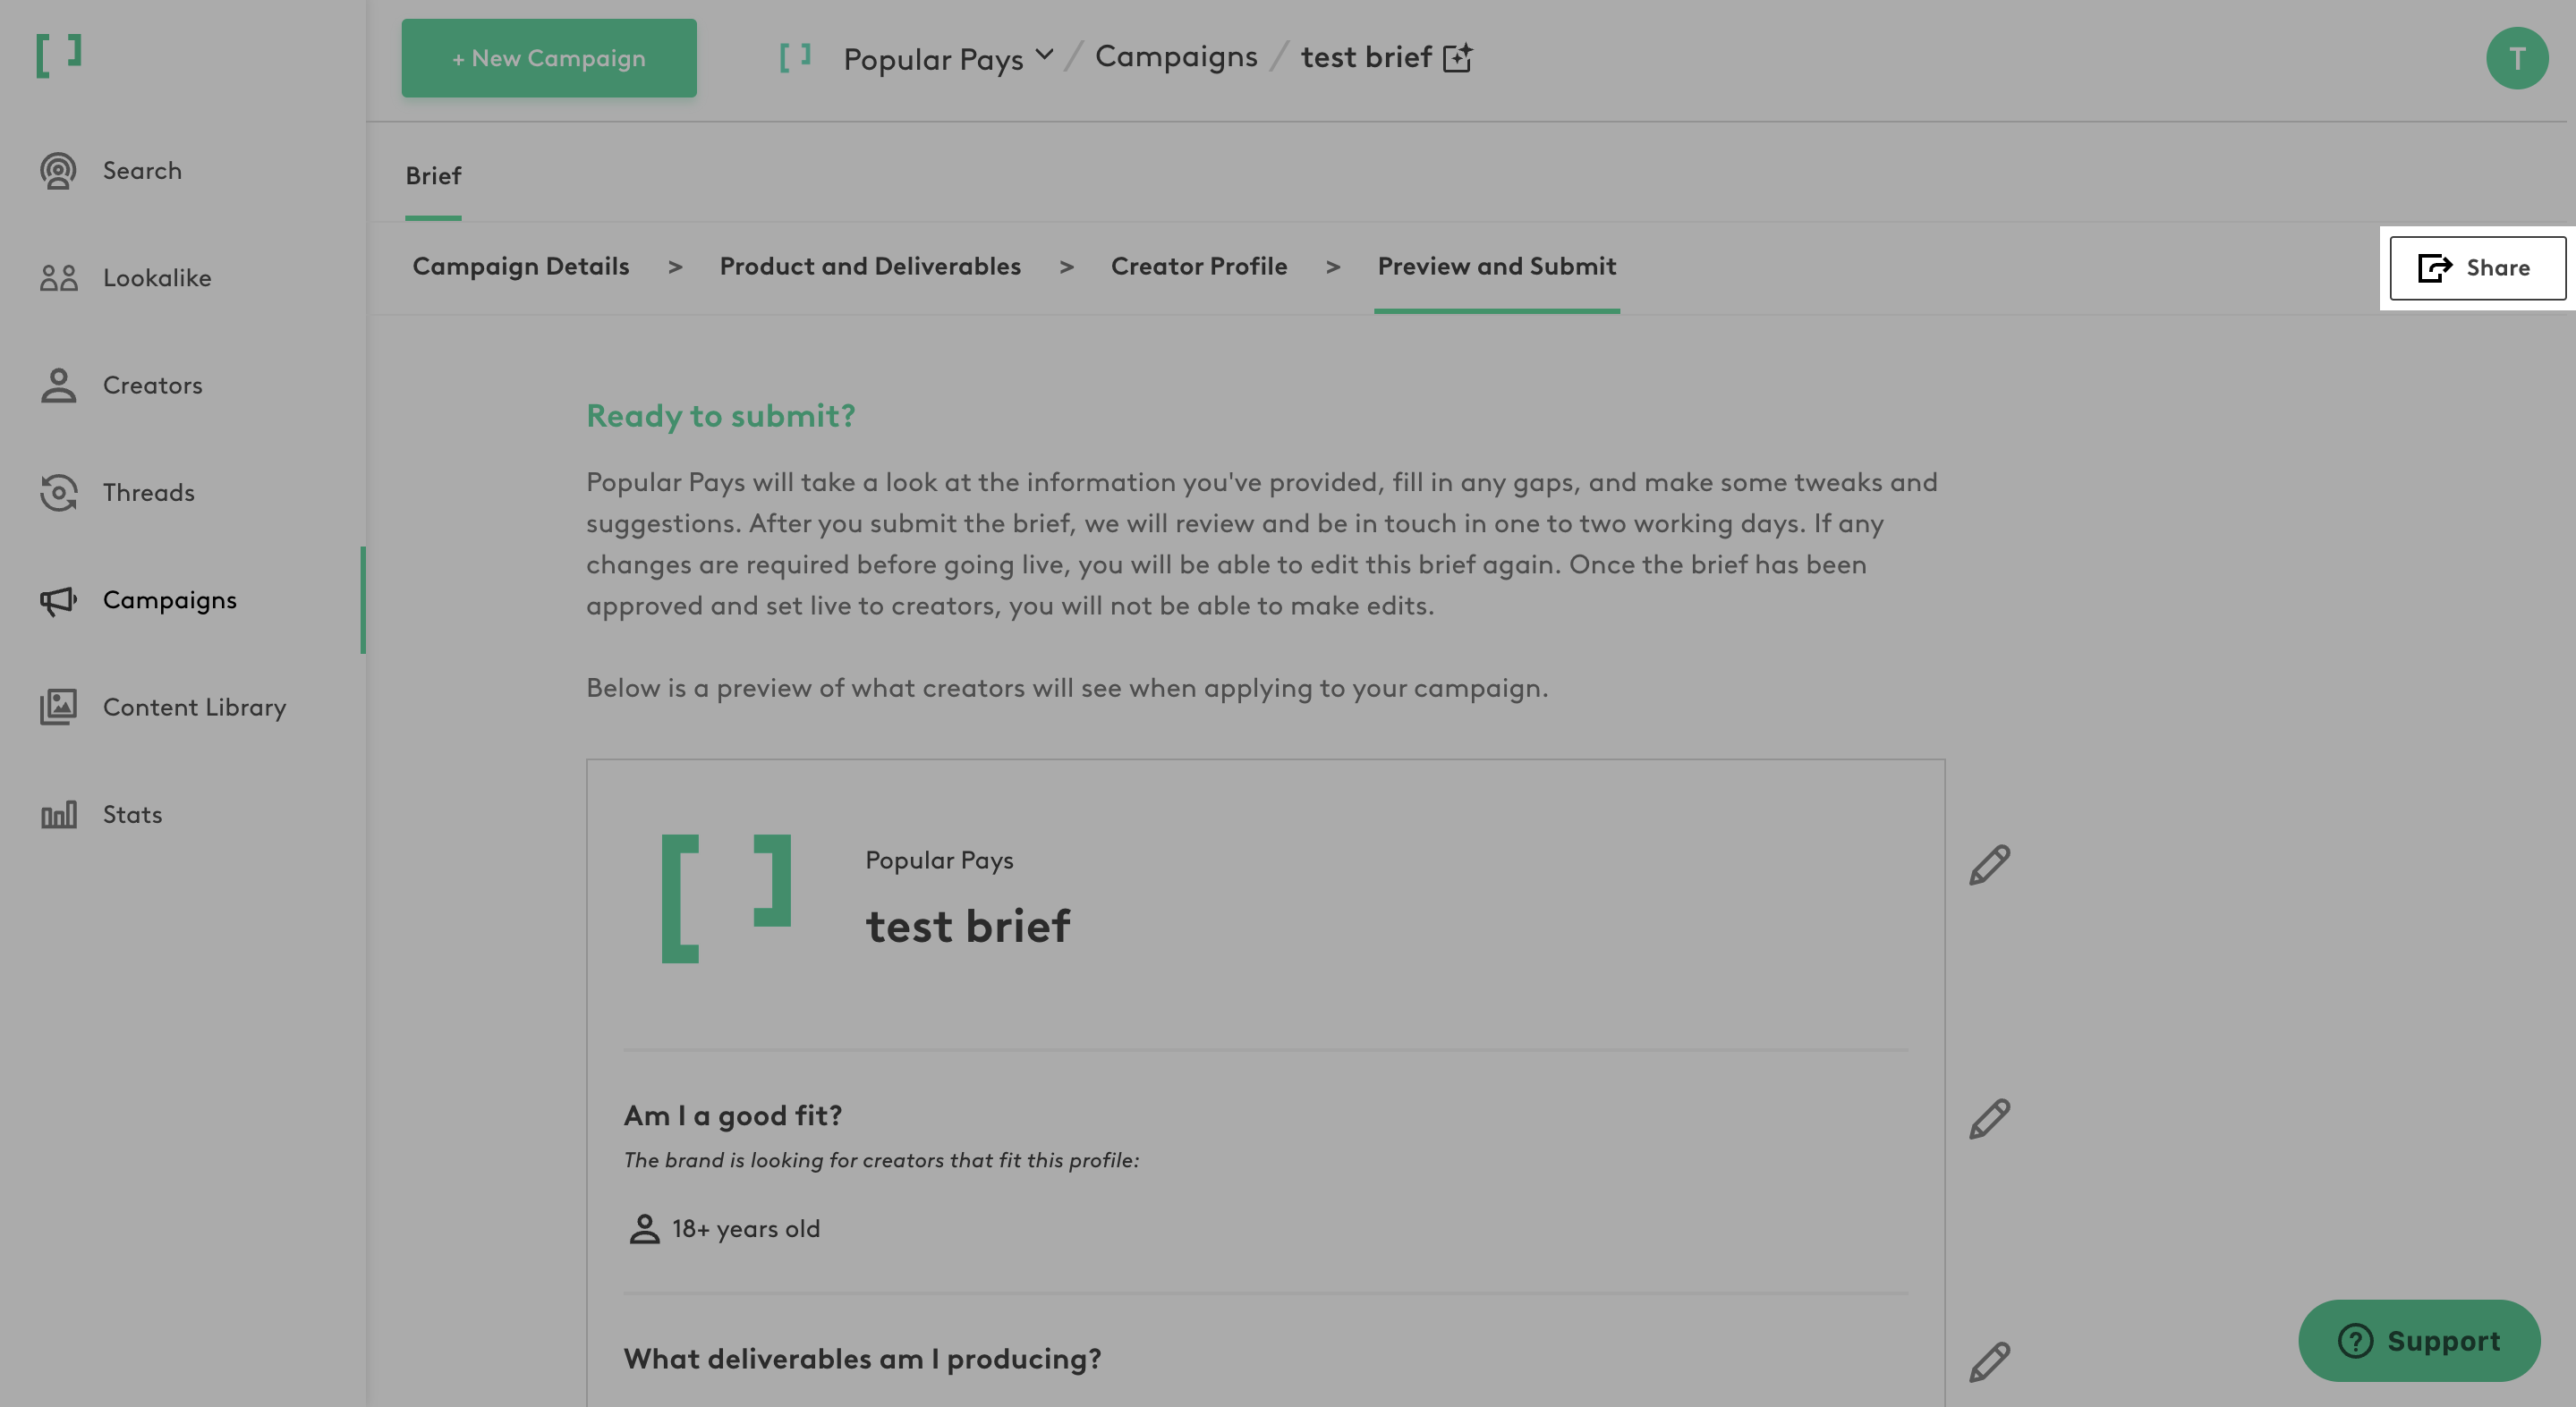This screenshot has width=2576, height=1407.
Task: Click the Share button
Action: [x=2476, y=268]
